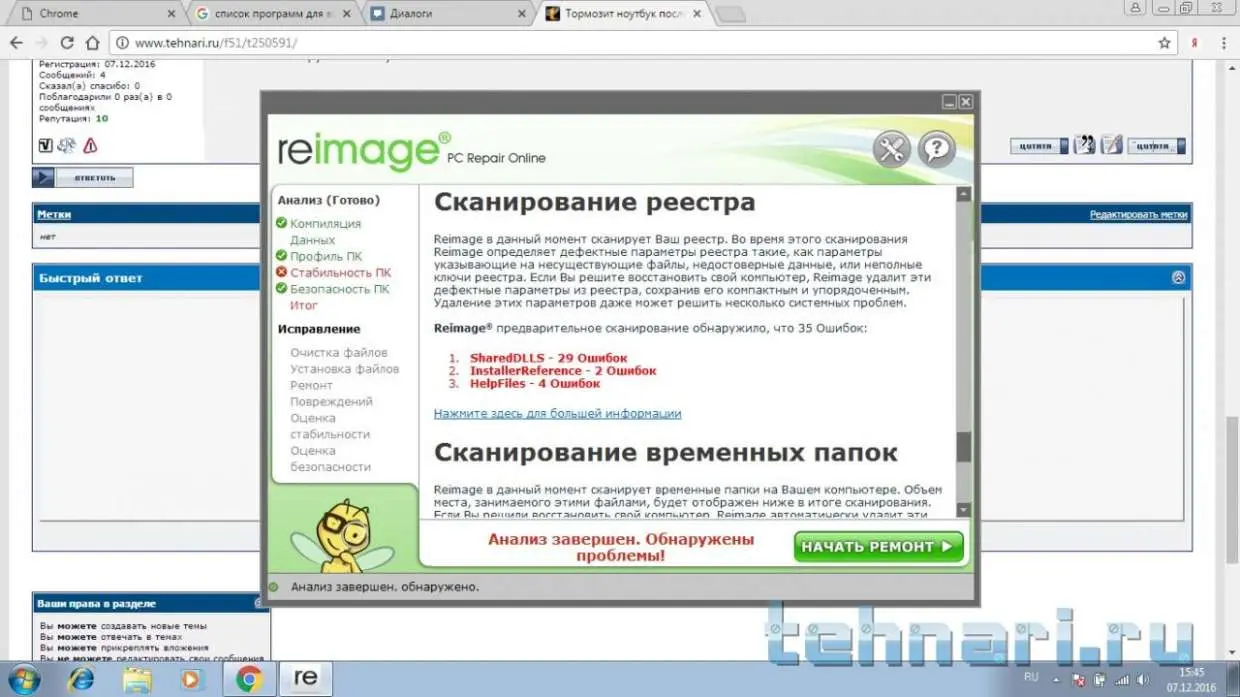Click the Windows Start orb

click(x=25, y=679)
